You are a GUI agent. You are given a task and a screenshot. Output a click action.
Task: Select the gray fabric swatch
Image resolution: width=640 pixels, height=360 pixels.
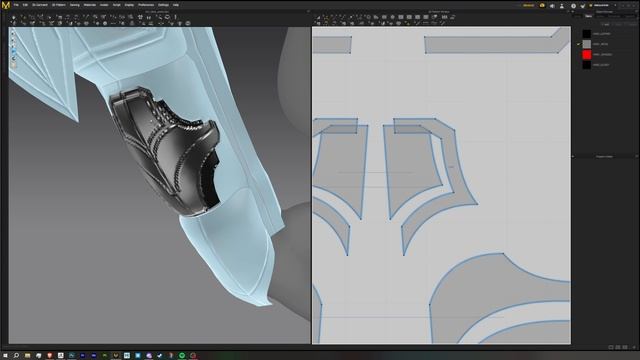[x=587, y=44]
